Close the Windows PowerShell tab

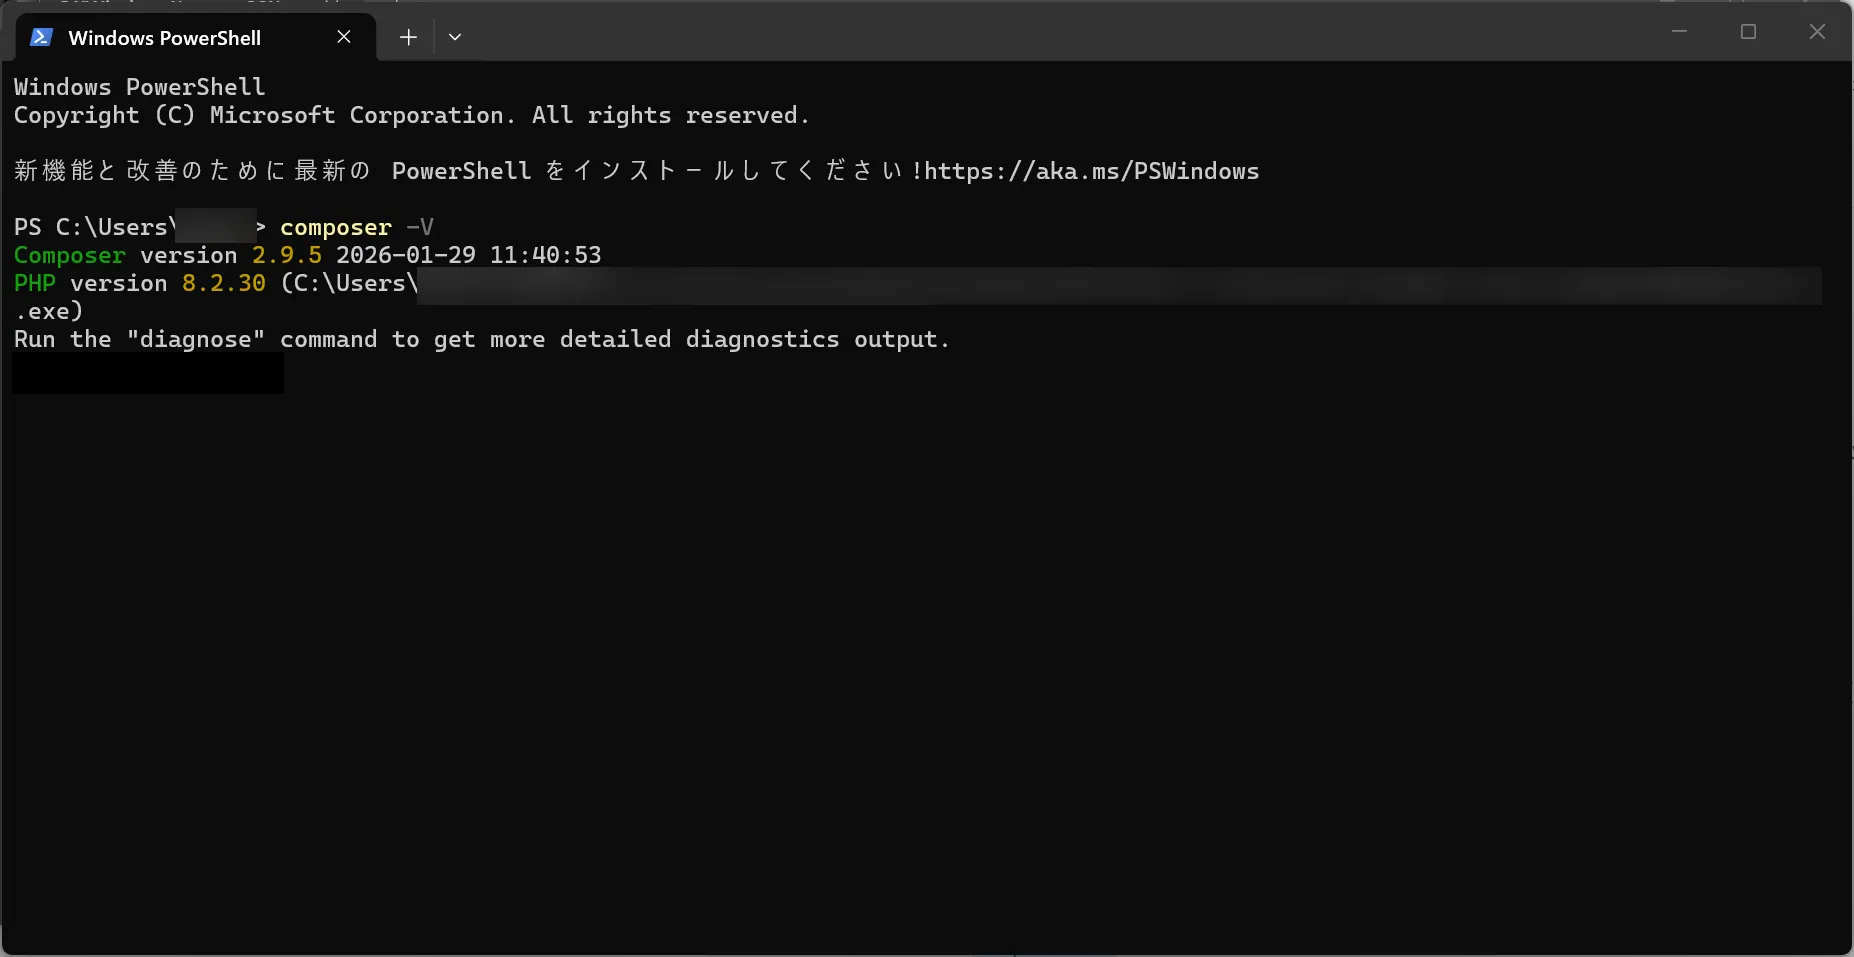tap(344, 37)
